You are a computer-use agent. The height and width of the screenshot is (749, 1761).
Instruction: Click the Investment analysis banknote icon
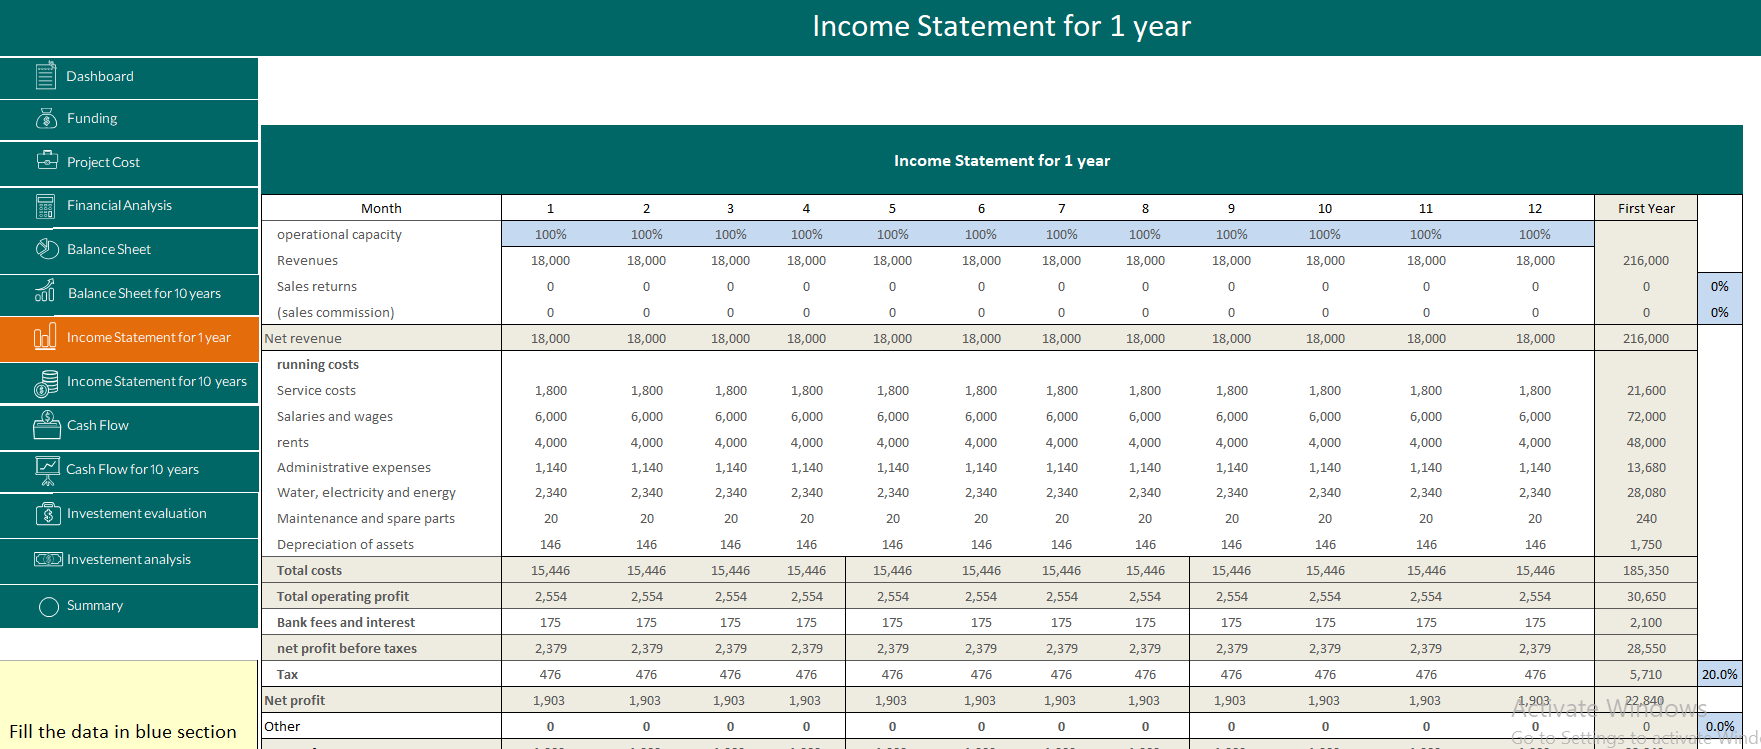(48, 559)
